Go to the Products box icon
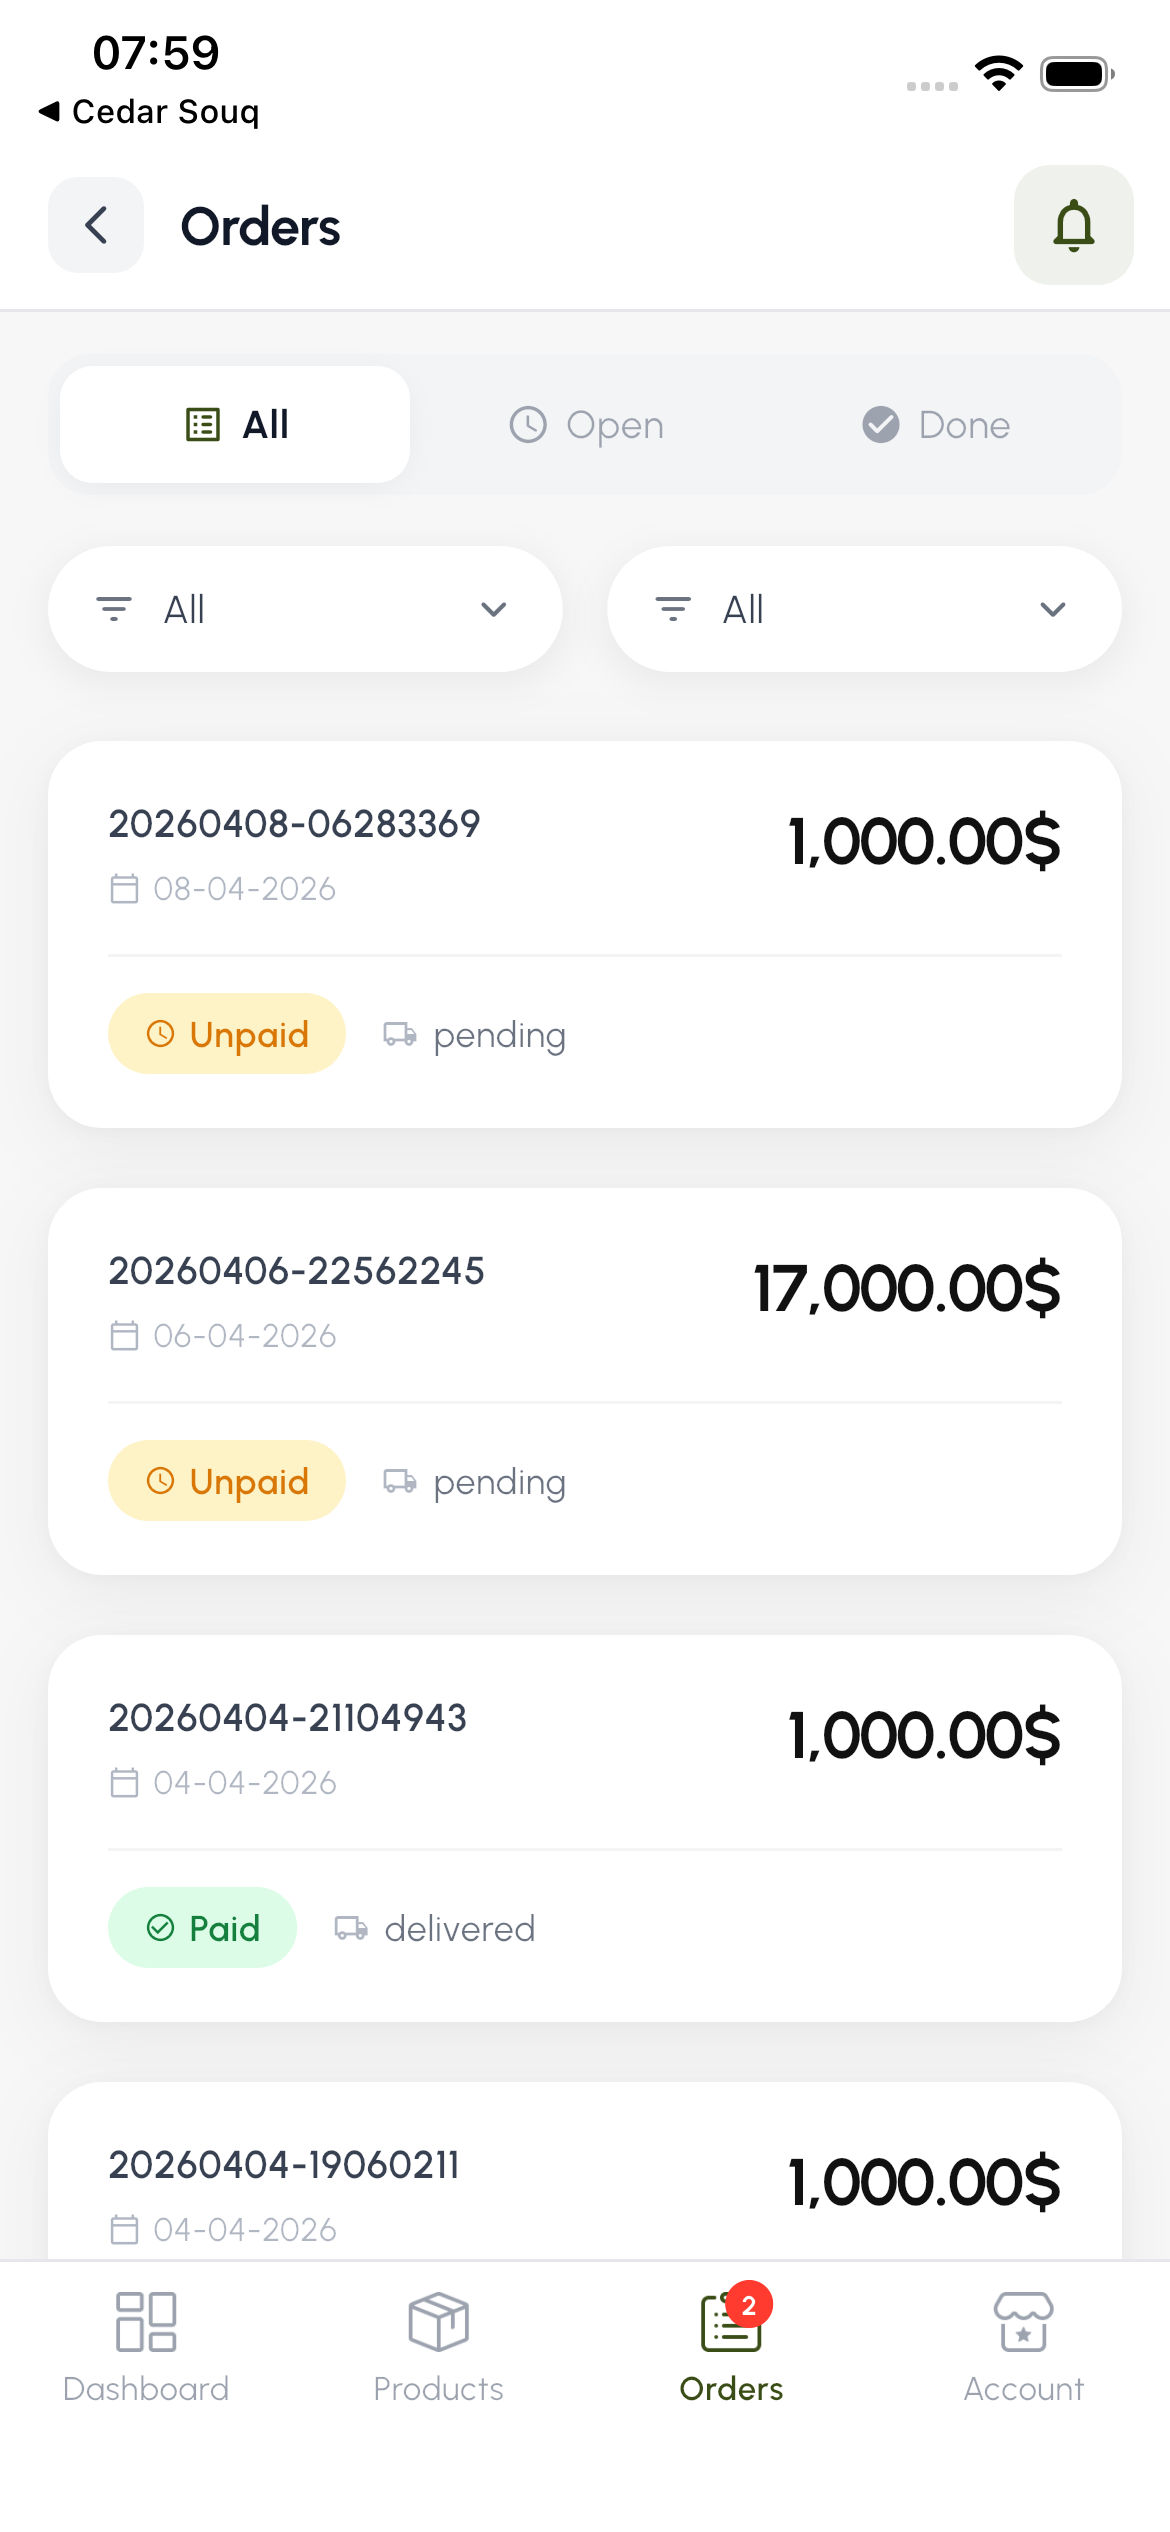This screenshot has width=1170, height=2532. [x=438, y=2321]
